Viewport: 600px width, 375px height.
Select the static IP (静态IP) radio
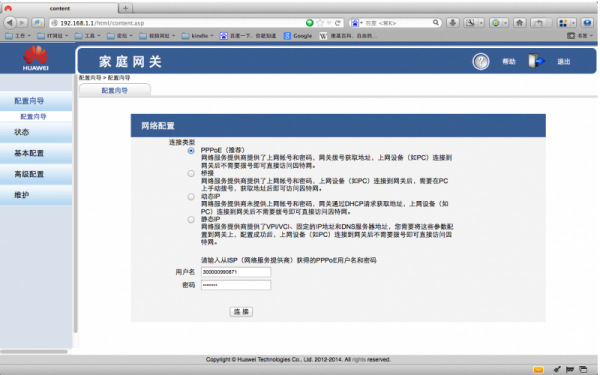(x=191, y=220)
